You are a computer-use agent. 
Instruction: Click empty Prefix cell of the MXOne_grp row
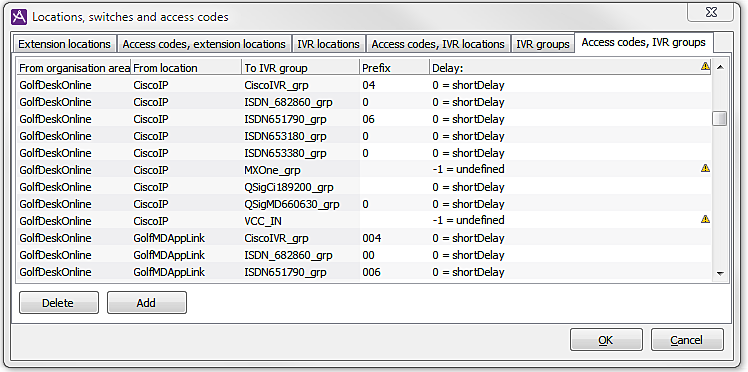(x=395, y=170)
